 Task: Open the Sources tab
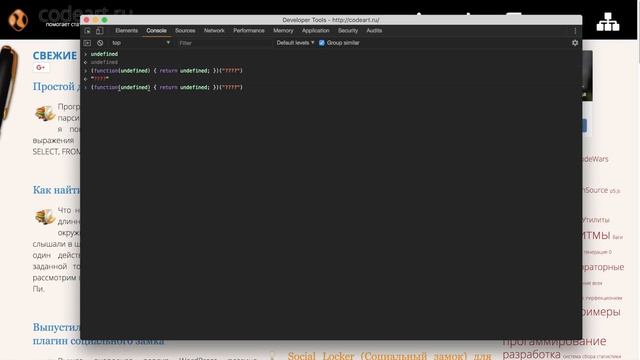[185, 31]
